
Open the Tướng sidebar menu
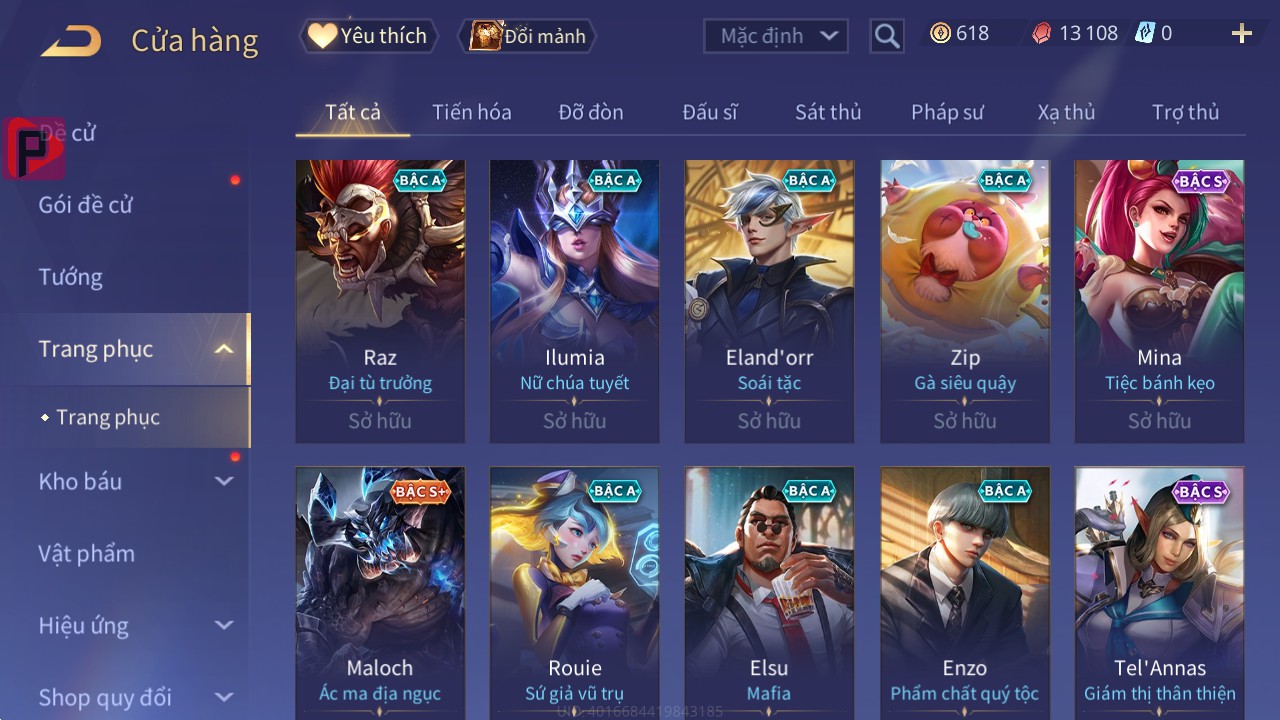tap(70, 277)
